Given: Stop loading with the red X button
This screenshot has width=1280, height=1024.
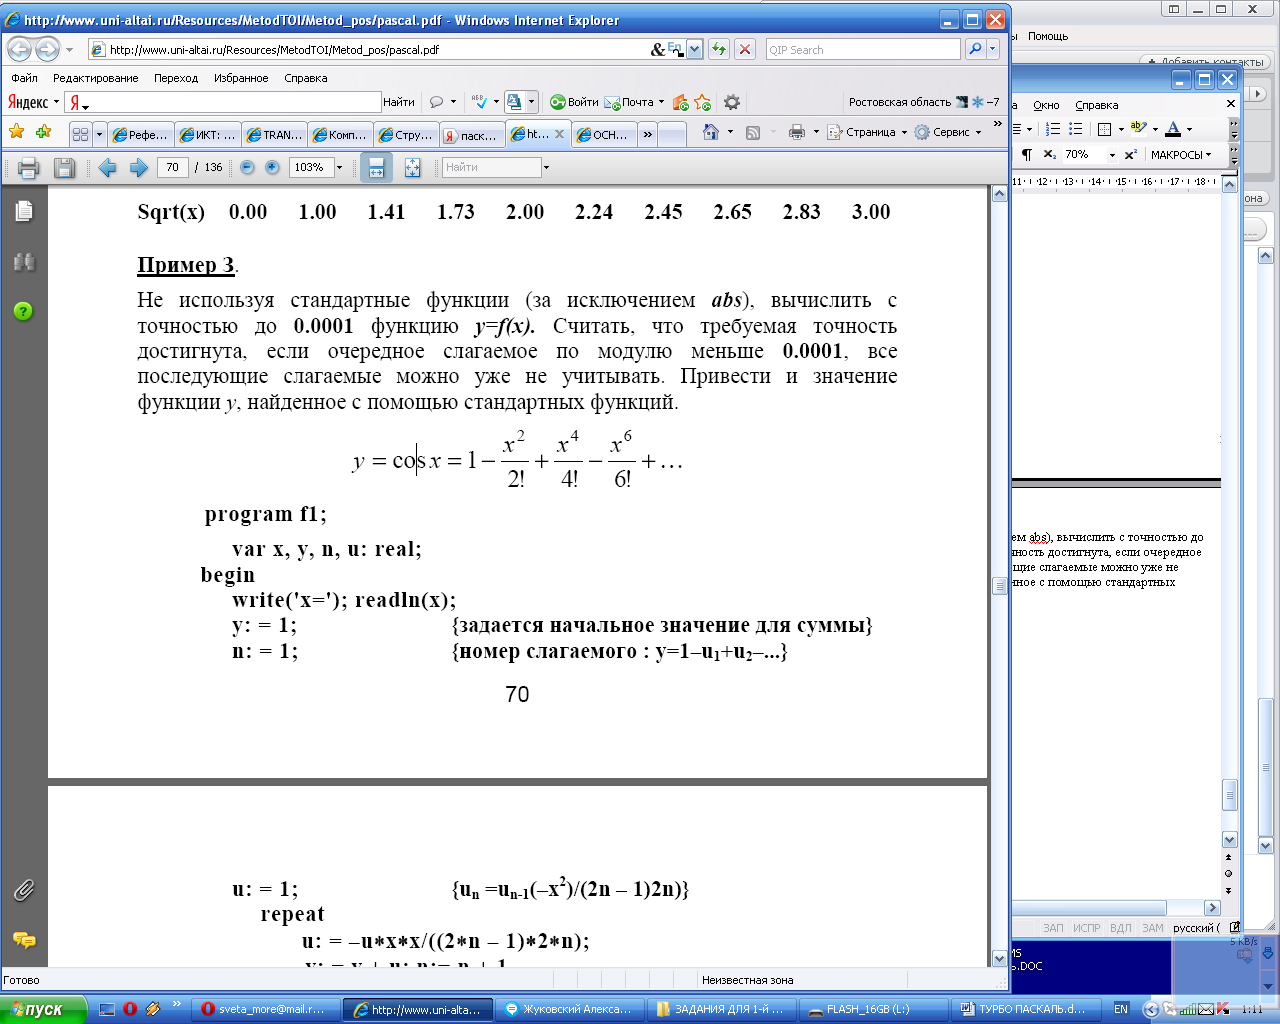Looking at the screenshot, I should (745, 49).
